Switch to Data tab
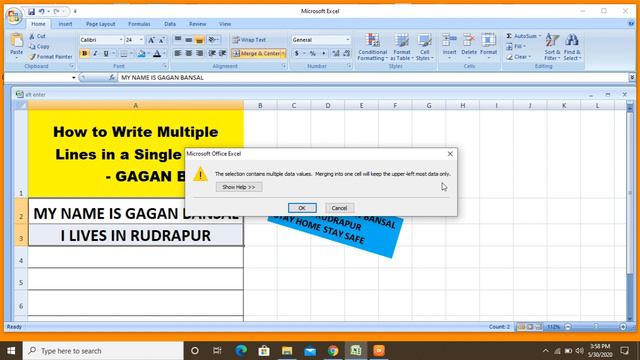The height and width of the screenshot is (360, 640). tap(170, 24)
